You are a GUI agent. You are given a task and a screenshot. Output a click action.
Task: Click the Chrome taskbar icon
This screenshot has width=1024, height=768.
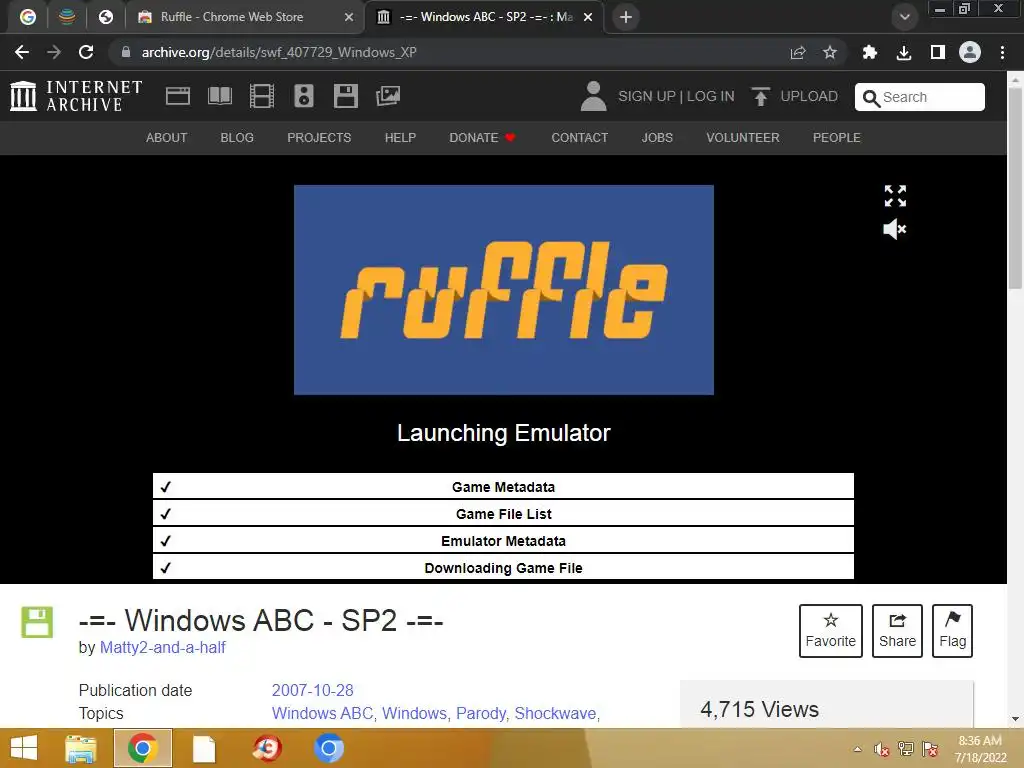(x=143, y=748)
